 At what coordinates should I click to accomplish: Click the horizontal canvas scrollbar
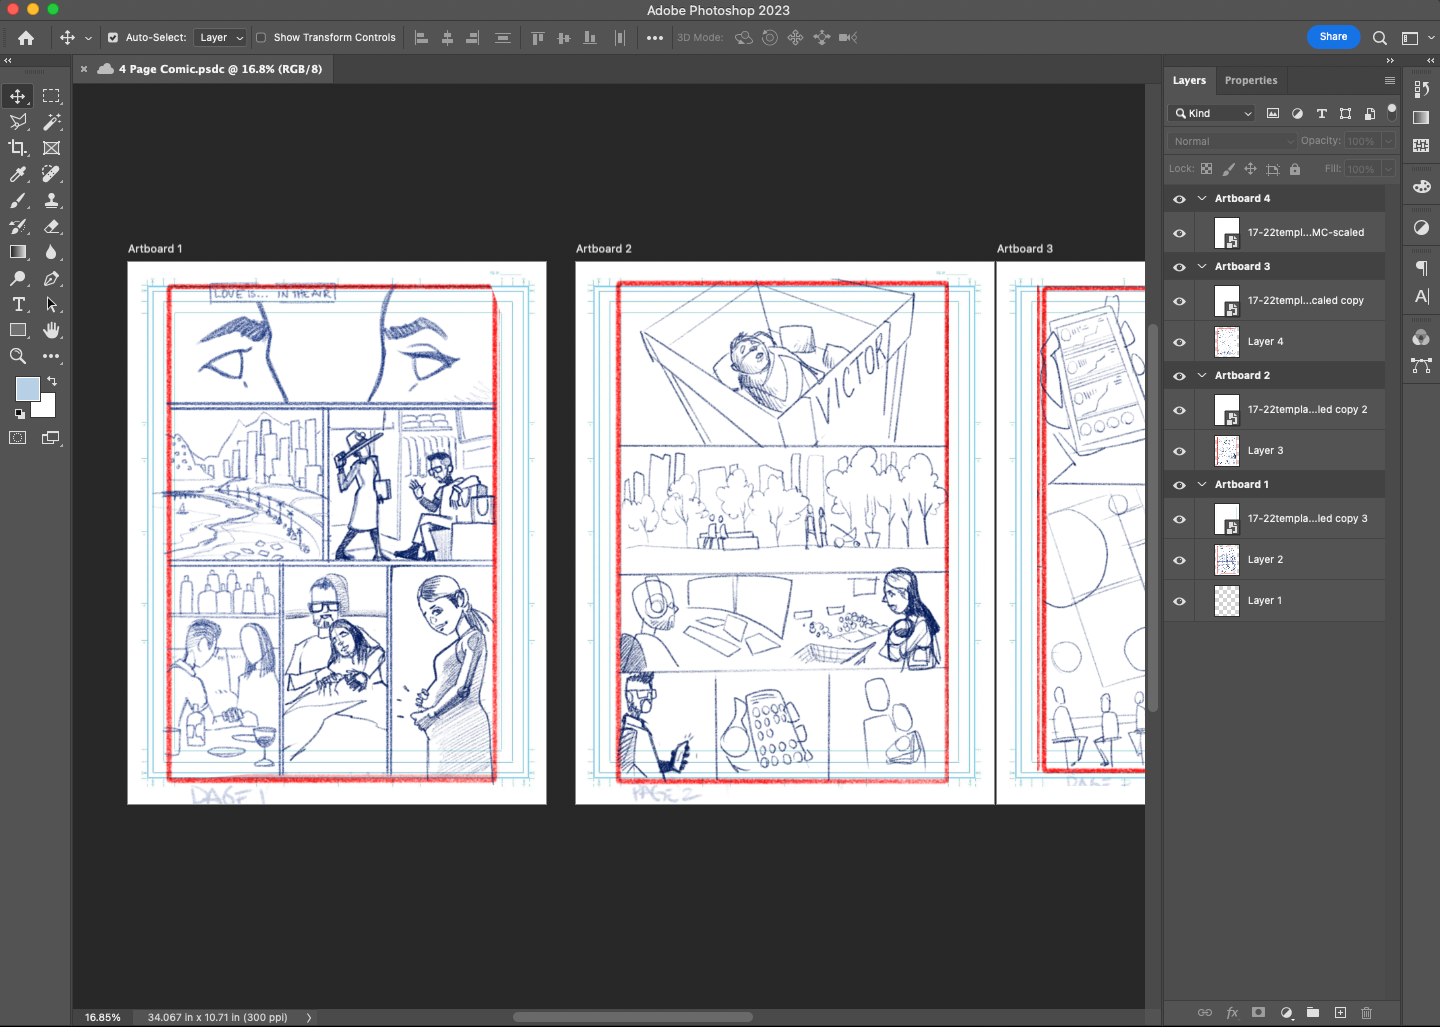coord(633,1017)
